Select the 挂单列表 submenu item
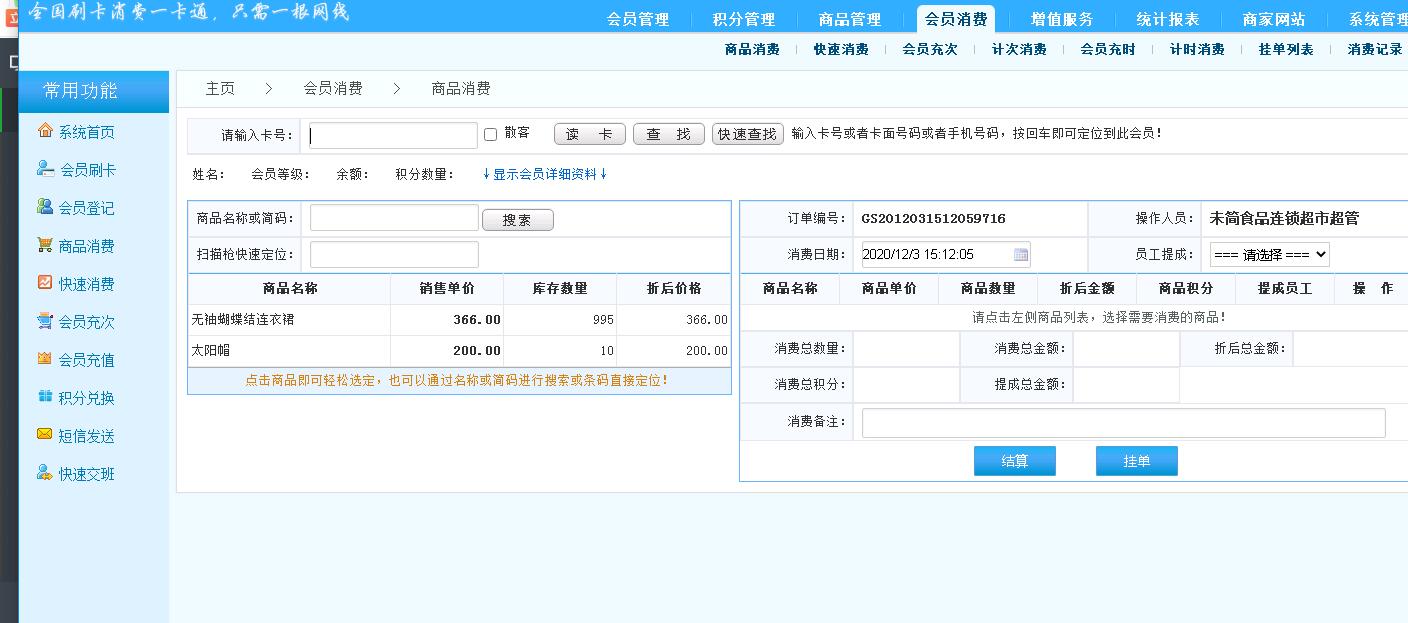This screenshot has width=1408, height=623. (x=1285, y=49)
